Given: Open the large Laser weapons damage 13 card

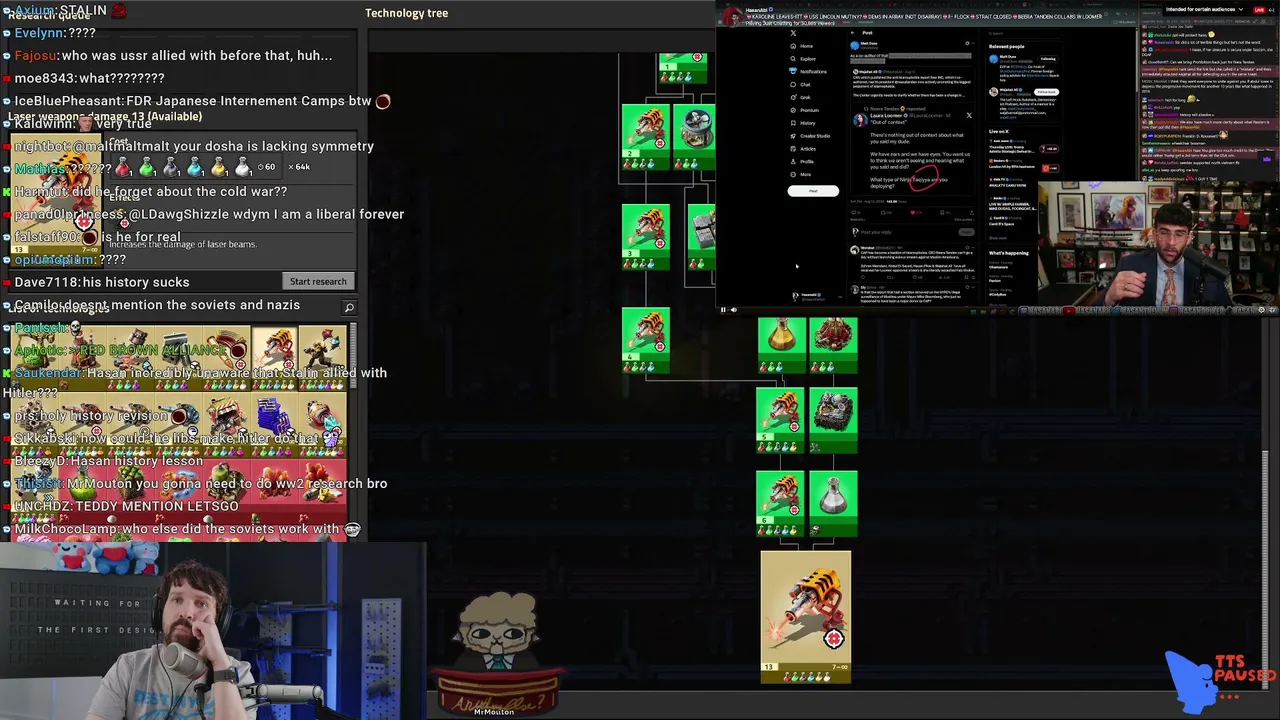Looking at the screenshot, I should tap(806, 617).
